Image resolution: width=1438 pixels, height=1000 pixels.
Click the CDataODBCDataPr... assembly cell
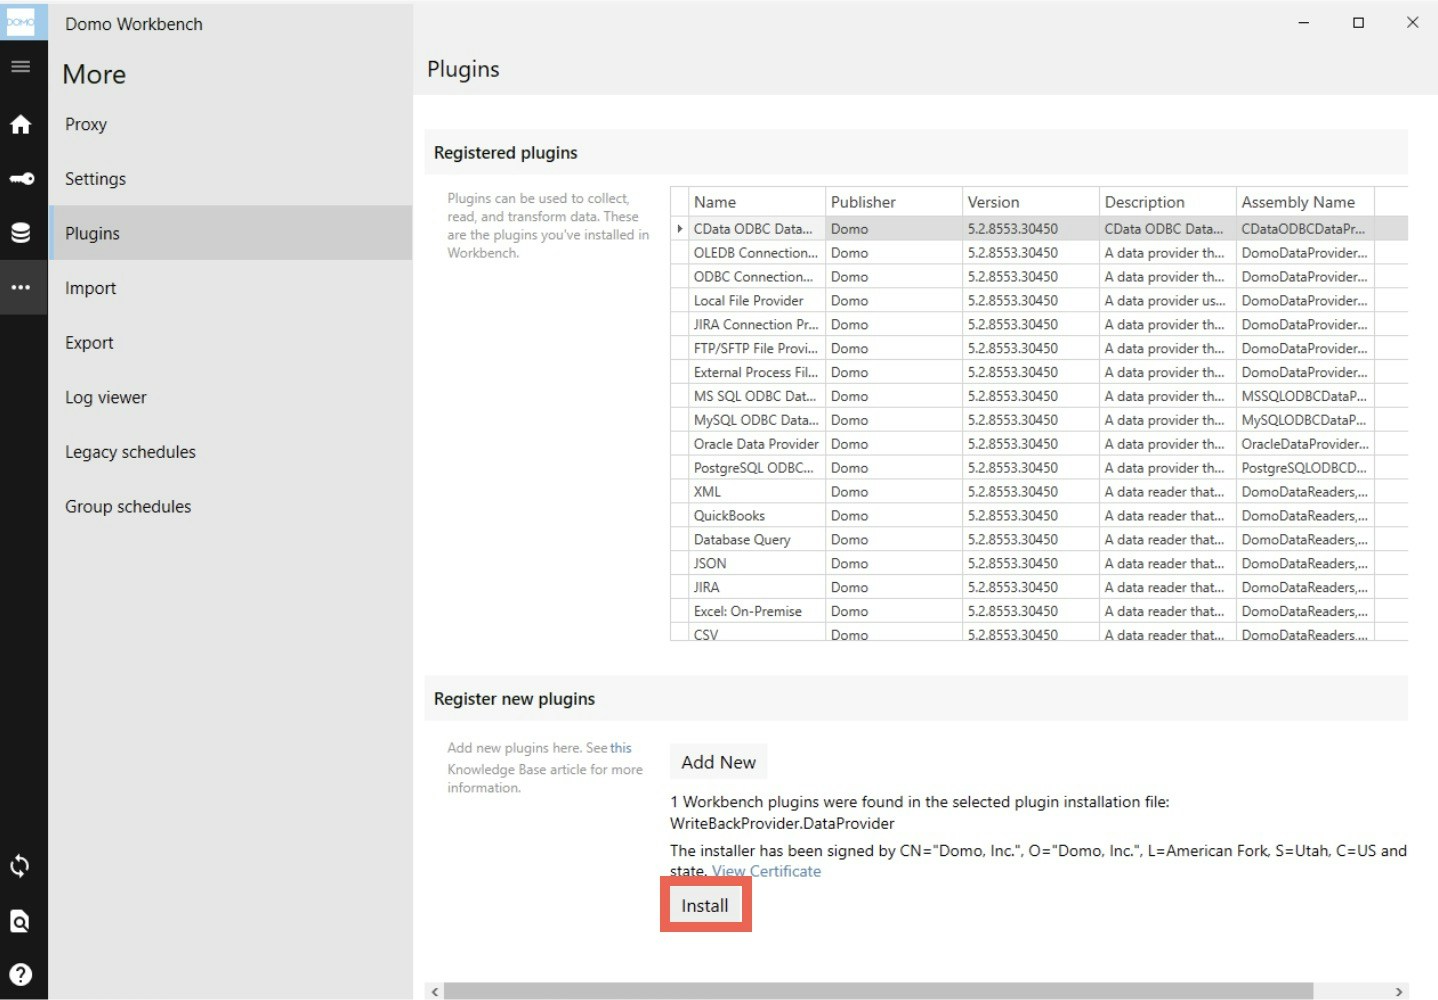(1305, 229)
